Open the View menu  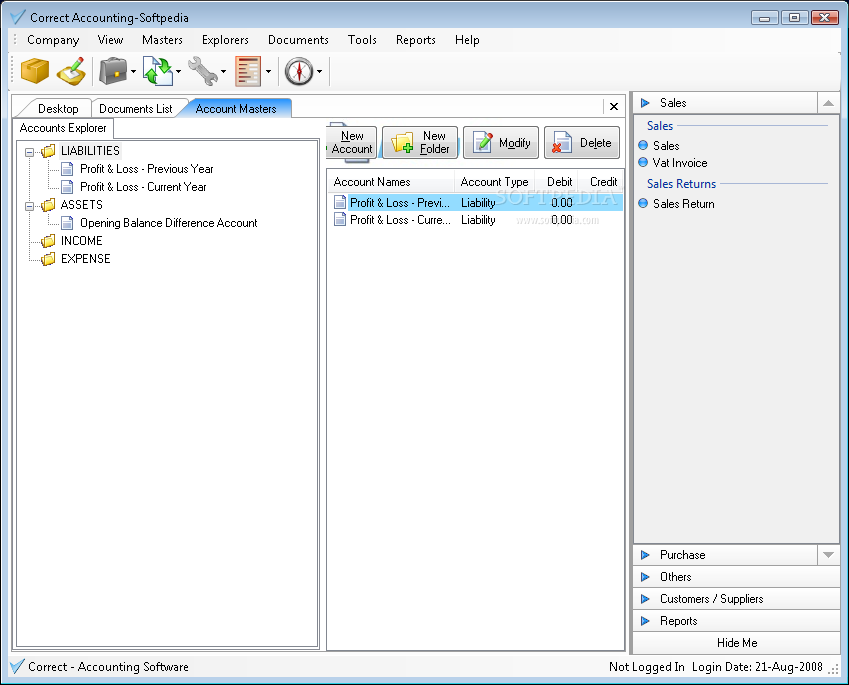click(x=110, y=40)
